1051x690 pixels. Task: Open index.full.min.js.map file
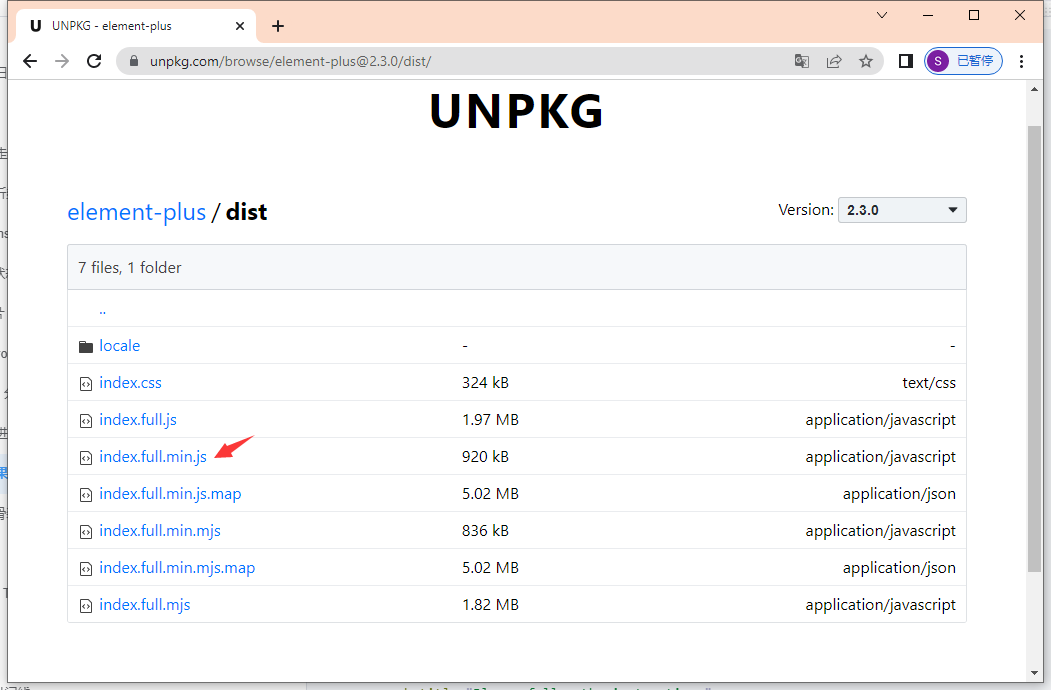170,494
